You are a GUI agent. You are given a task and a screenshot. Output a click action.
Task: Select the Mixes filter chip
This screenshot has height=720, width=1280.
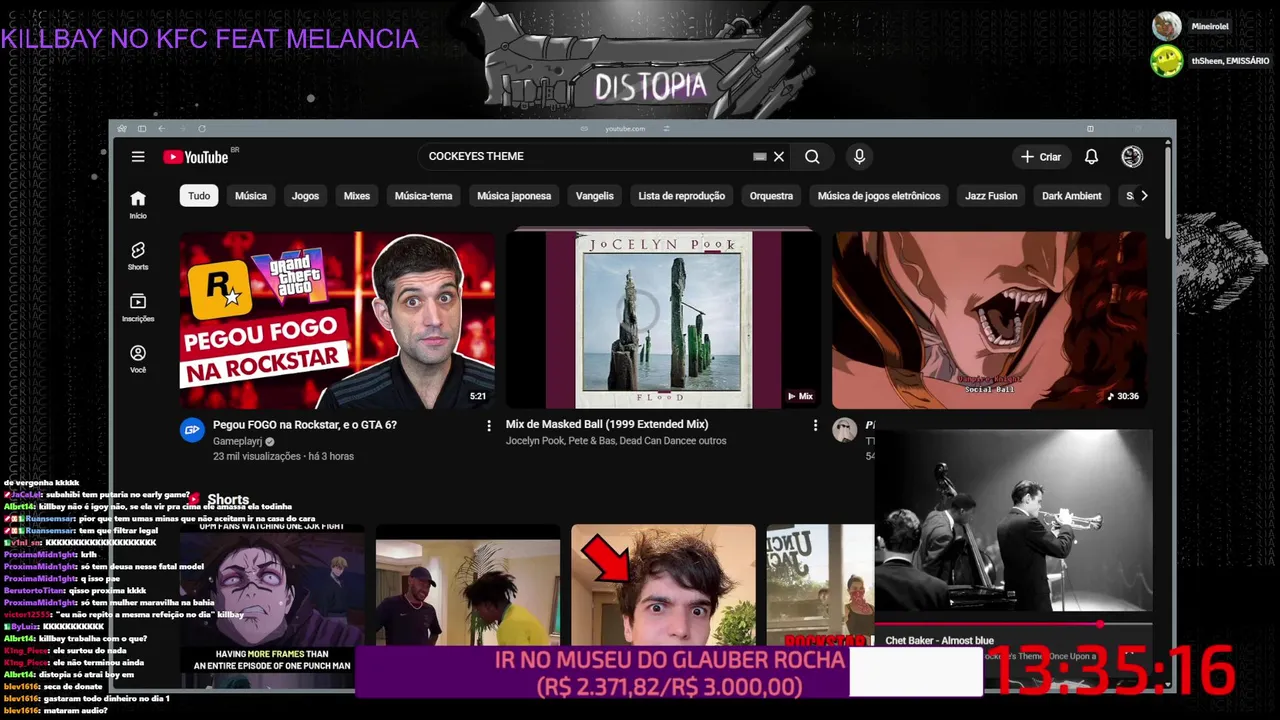click(x=357, y=196)
